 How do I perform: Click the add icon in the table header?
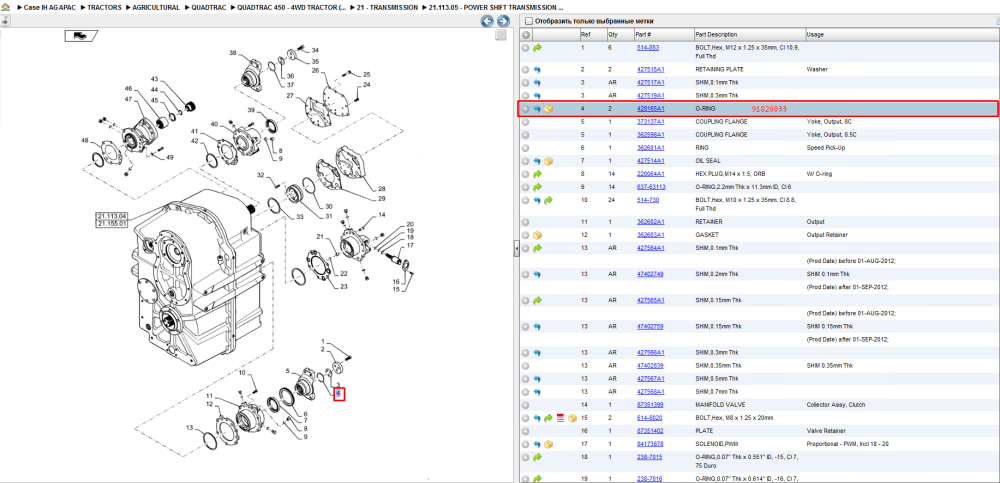[526, 34]
